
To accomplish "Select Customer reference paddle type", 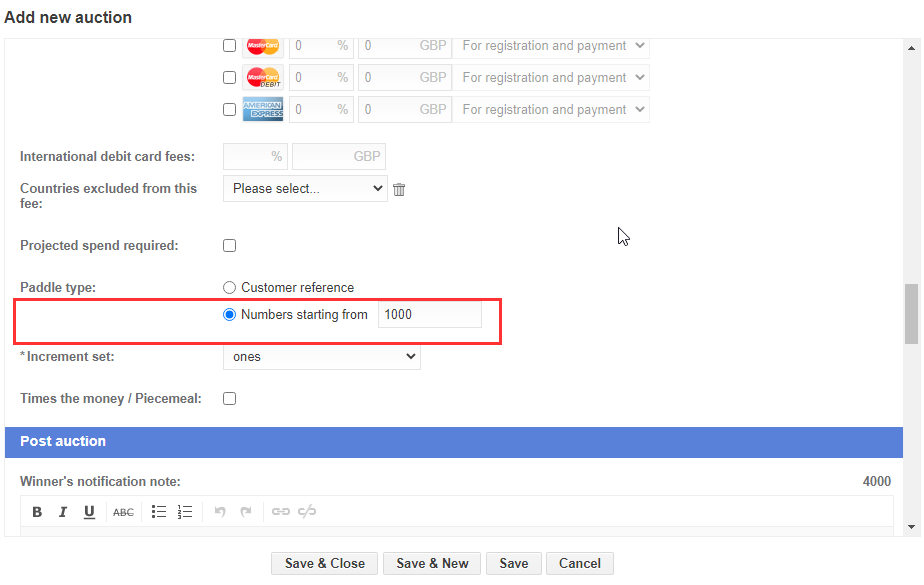I will [229, 288].
